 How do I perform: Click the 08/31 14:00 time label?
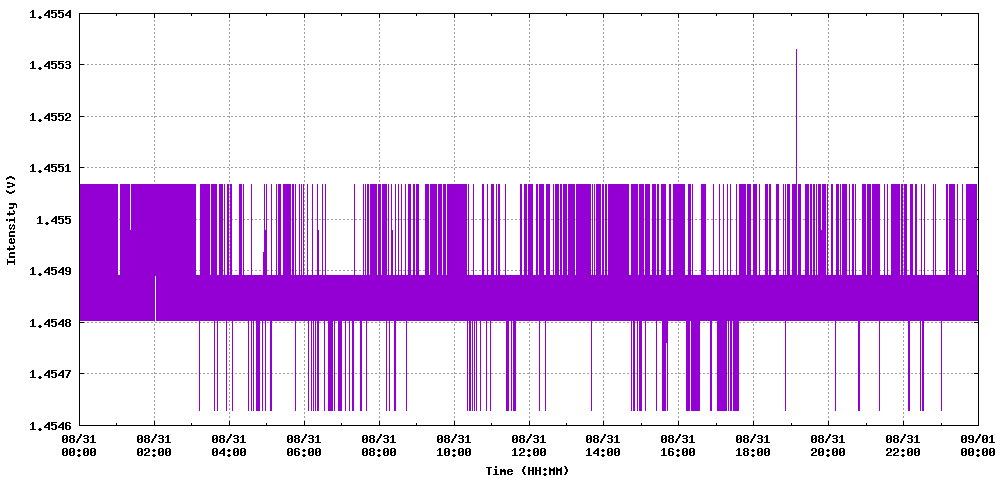(603, 445)
